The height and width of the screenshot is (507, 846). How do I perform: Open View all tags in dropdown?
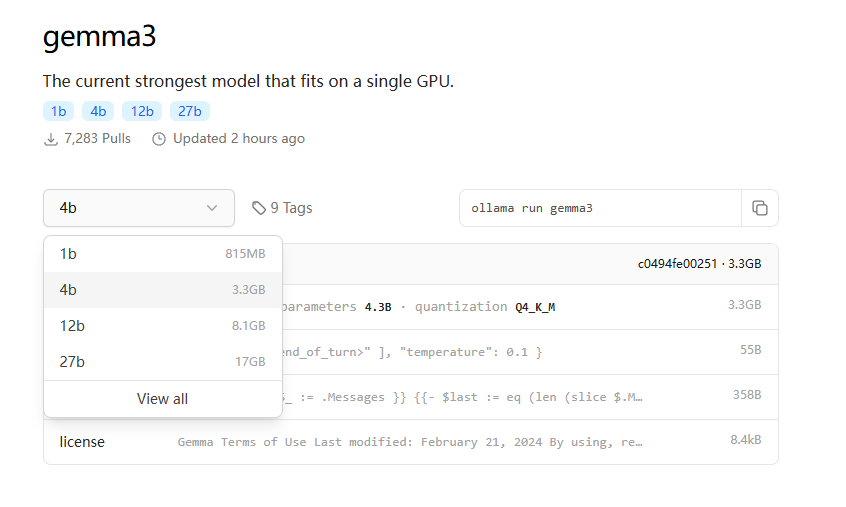click(x=162, y=399)
